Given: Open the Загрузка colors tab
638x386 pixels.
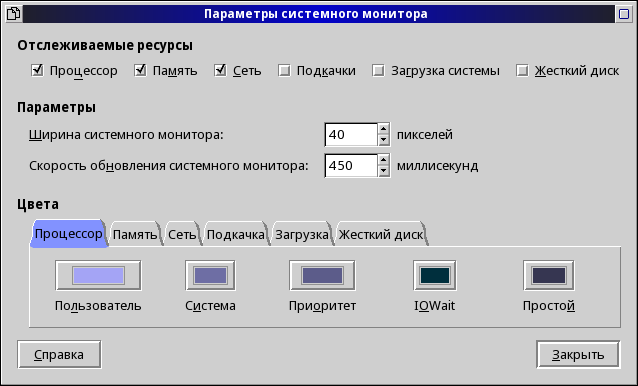Looking at the screenshot, I should [x=302, y=235].
